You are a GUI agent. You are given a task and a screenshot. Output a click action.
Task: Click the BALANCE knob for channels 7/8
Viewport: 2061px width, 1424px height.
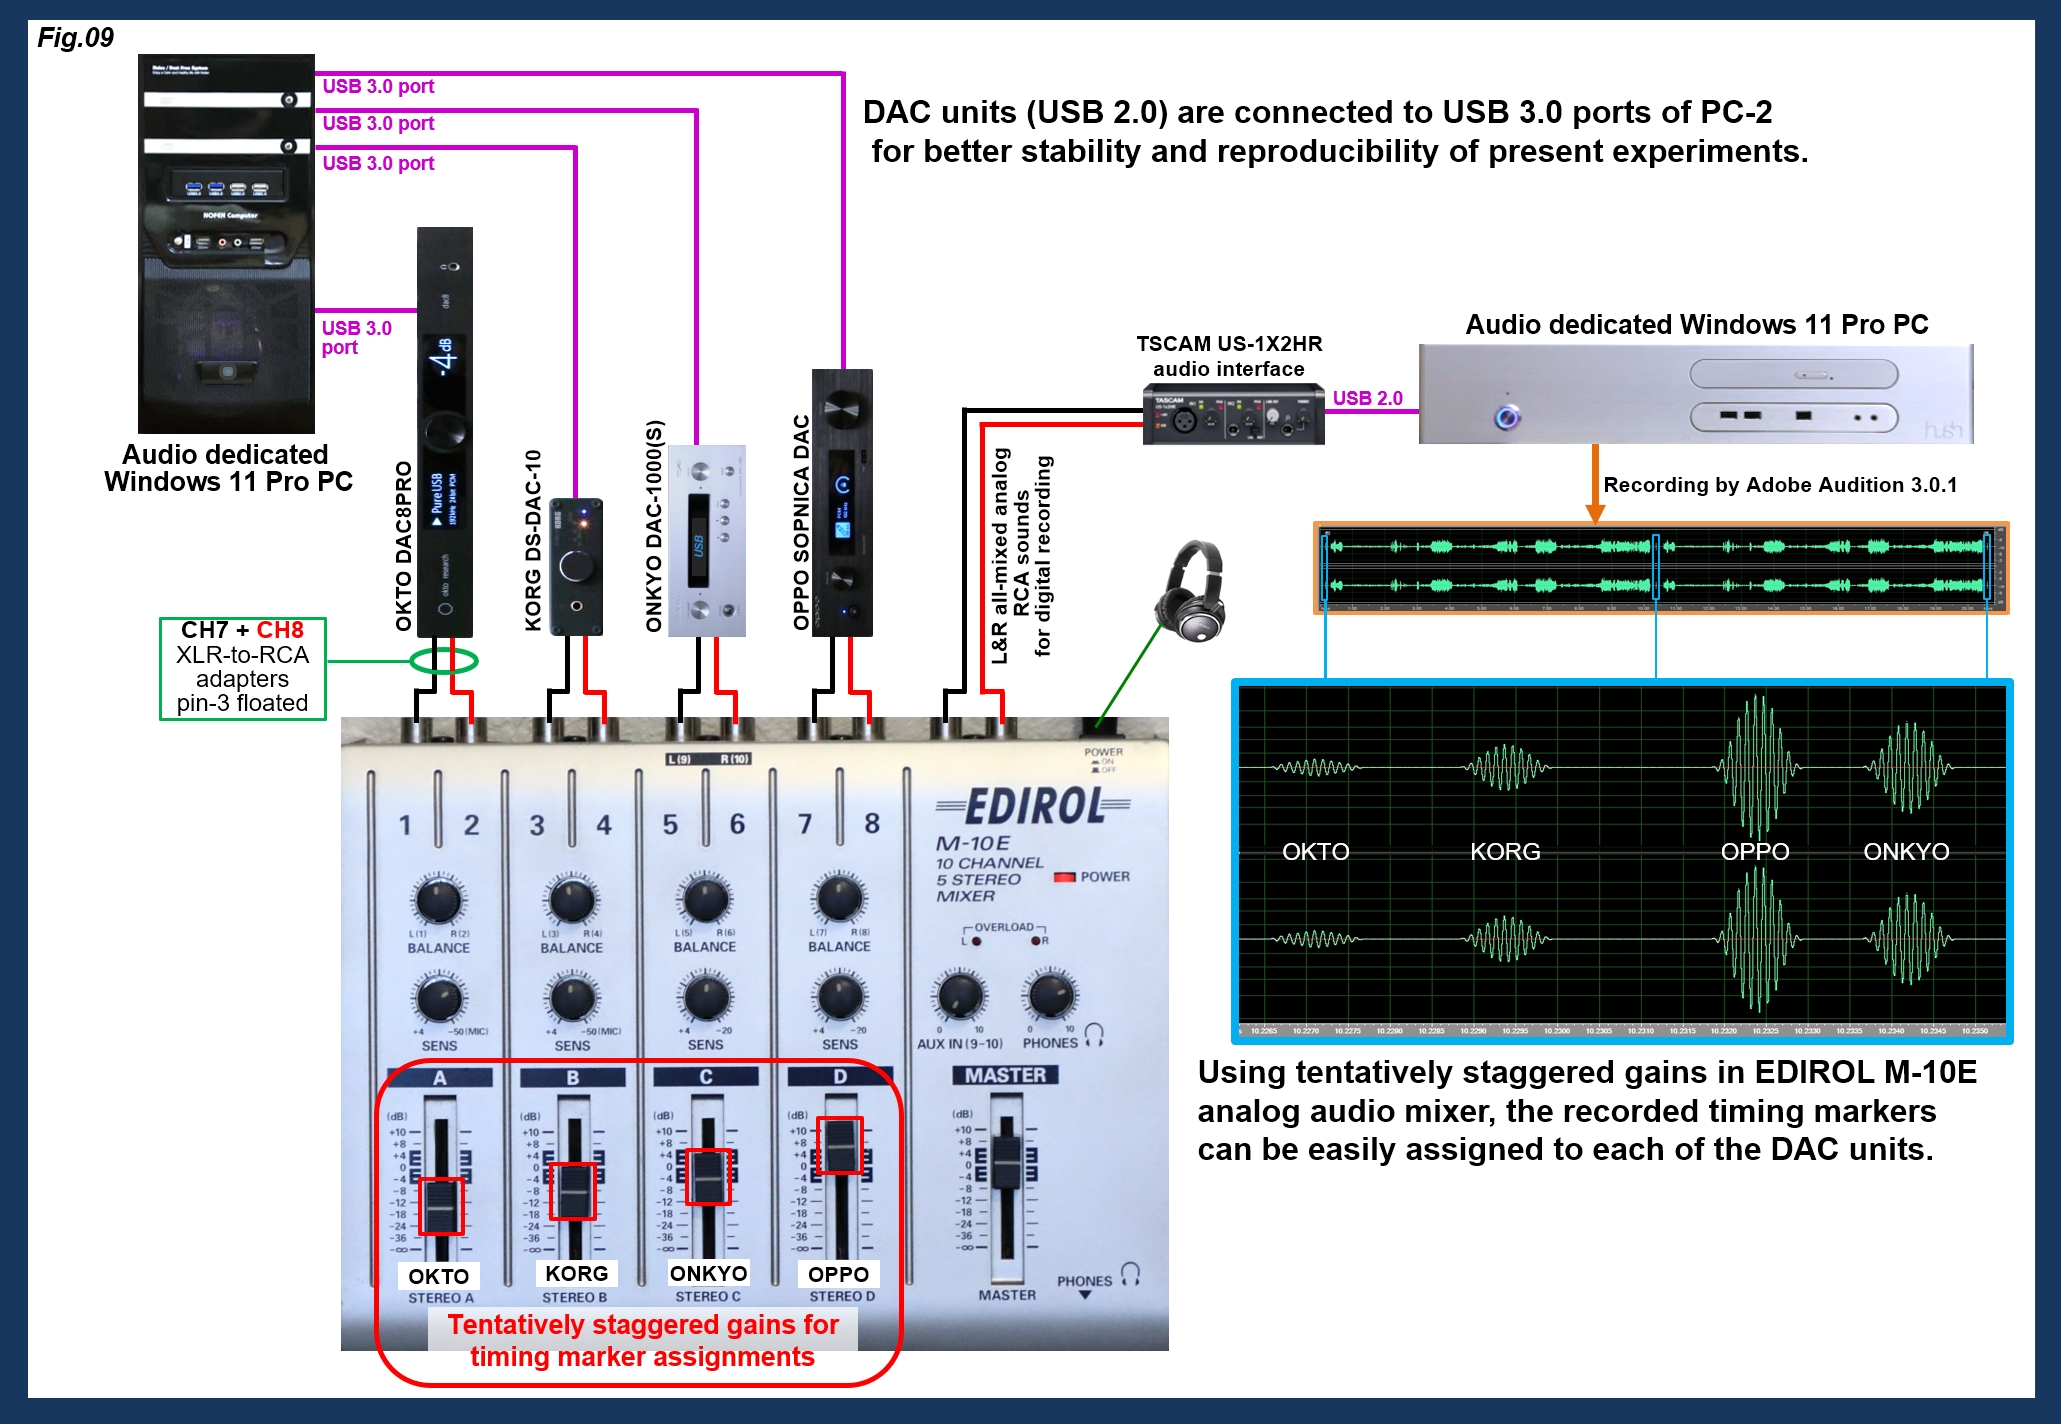840,898
